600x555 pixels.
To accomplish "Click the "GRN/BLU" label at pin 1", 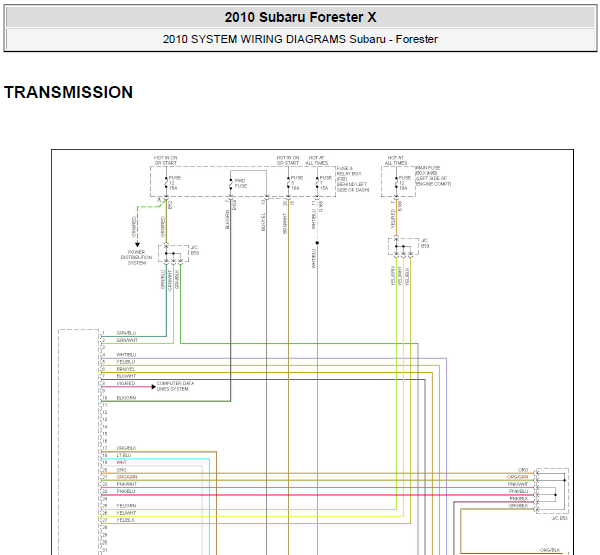I will (126, 333).
